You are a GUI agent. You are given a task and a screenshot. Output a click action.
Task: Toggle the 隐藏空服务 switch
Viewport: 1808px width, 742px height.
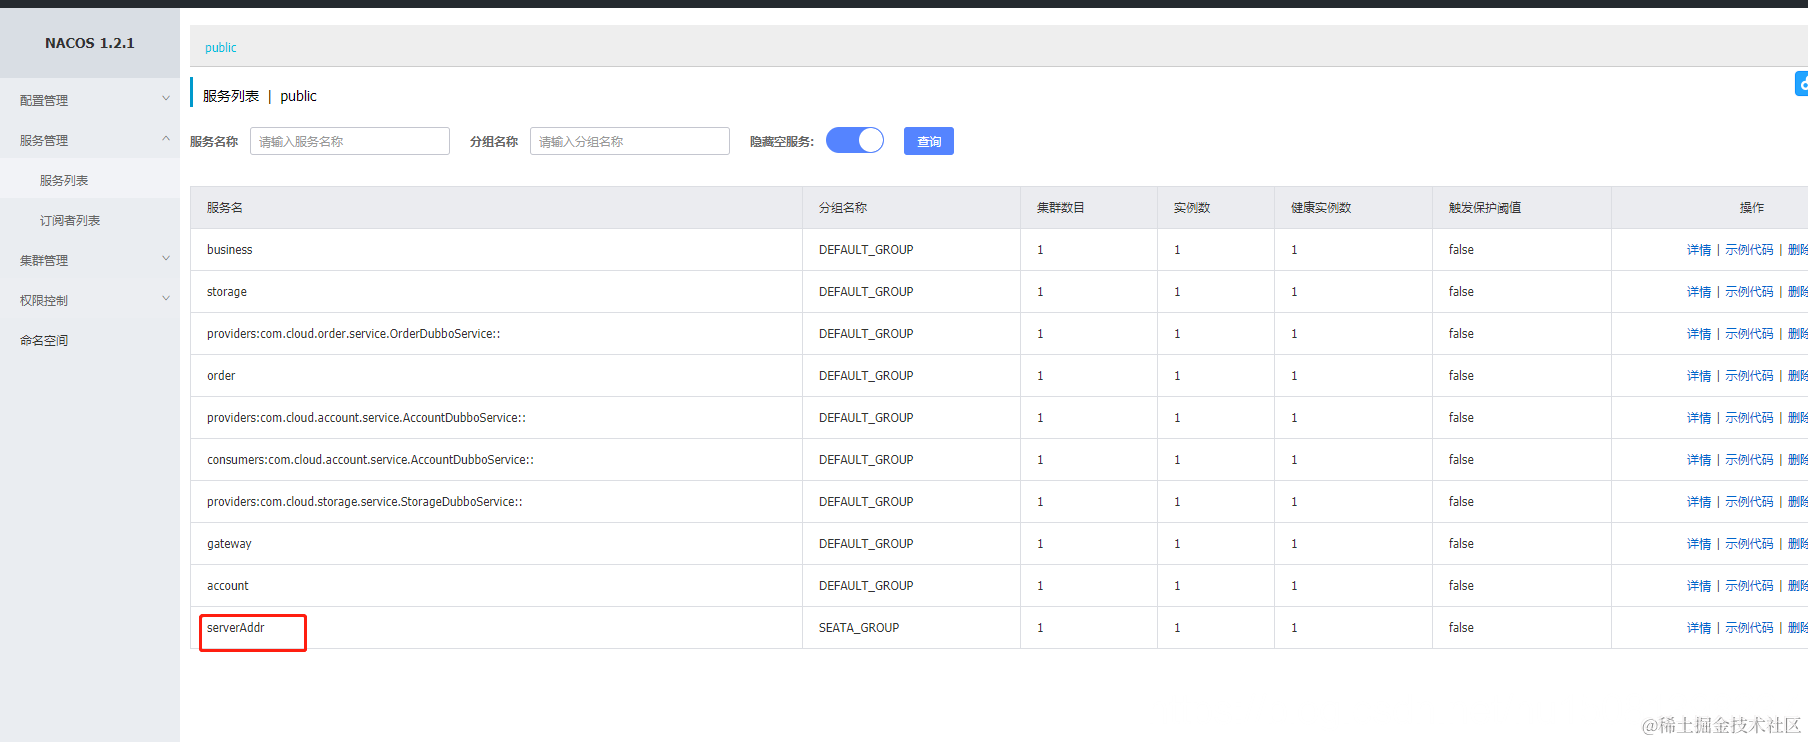pos(855,140)
